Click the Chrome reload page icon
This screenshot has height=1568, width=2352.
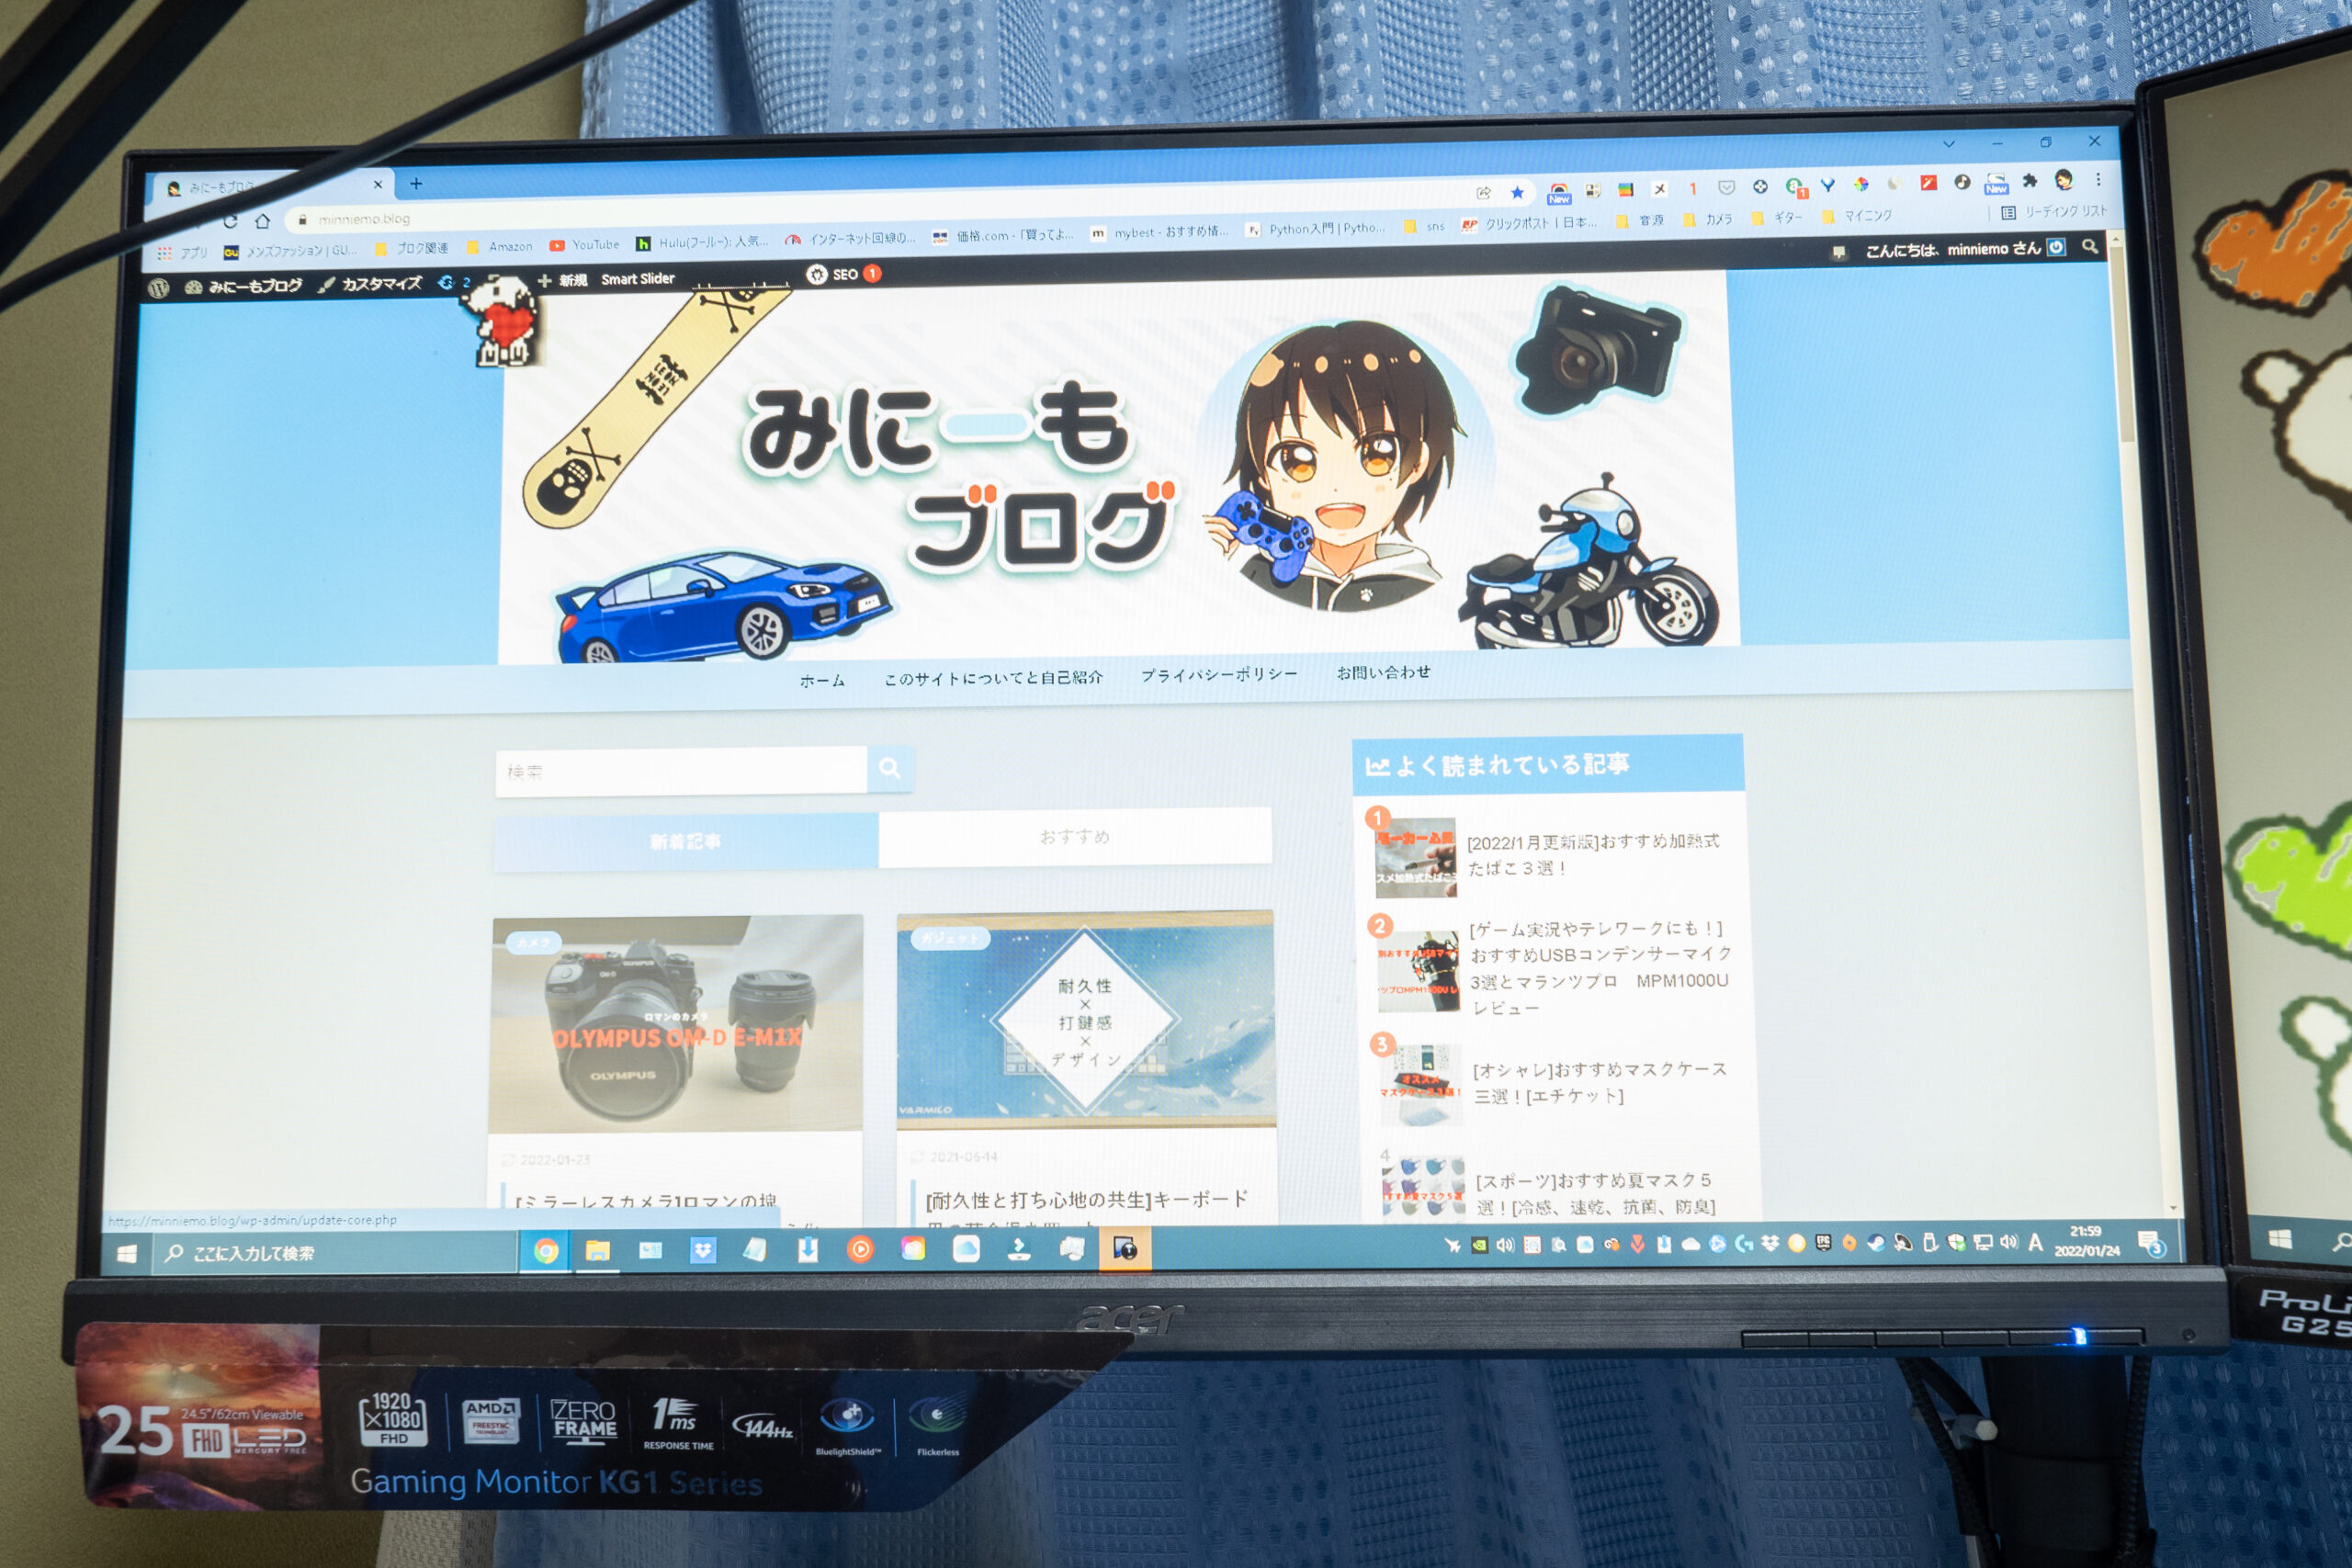coord(231,222)
